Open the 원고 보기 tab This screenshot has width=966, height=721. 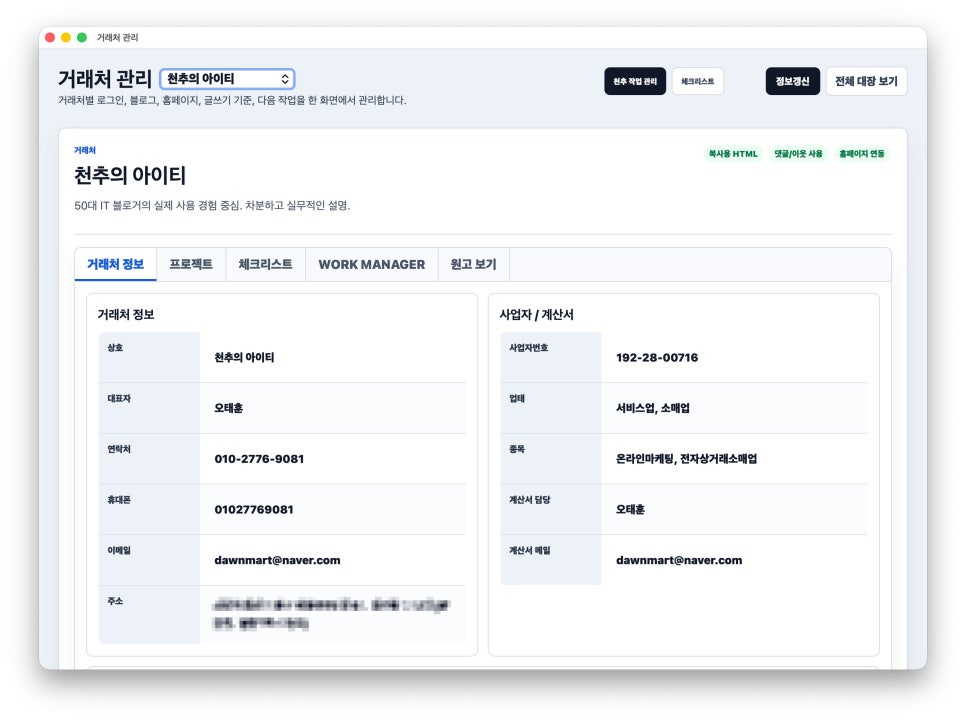pyautogui.click(x=473, y=264)
